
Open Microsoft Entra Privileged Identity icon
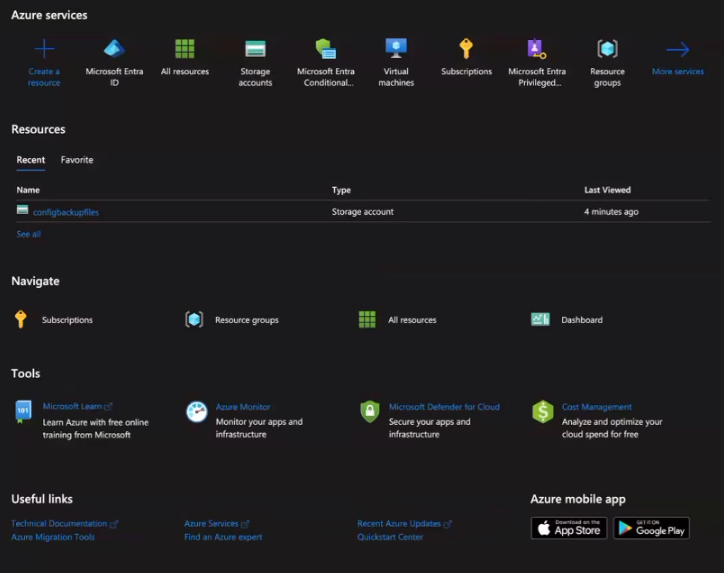click(x=537, y=49)
